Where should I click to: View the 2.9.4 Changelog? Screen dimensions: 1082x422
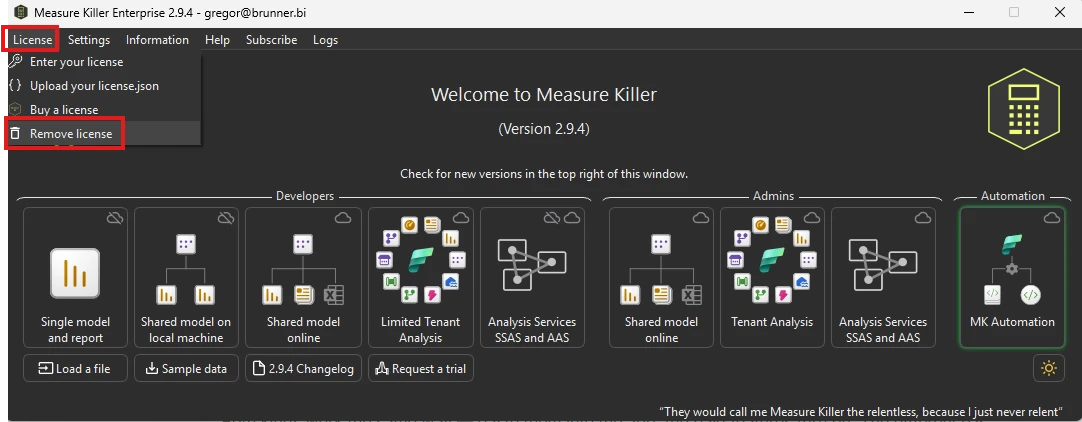pos(304,369)
